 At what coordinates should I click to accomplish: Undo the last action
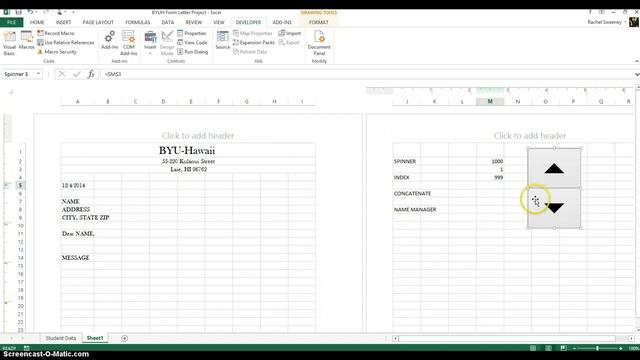30,12
